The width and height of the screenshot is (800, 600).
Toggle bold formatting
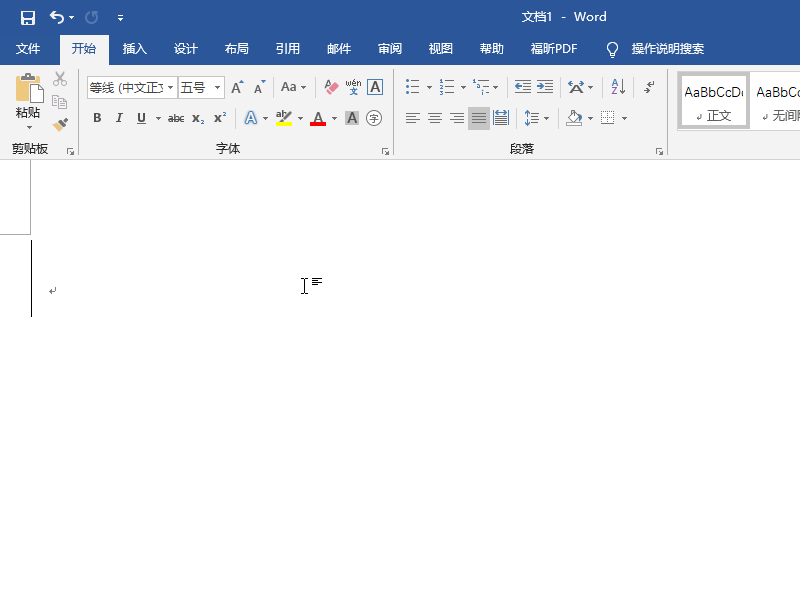(x=97, y=118)
